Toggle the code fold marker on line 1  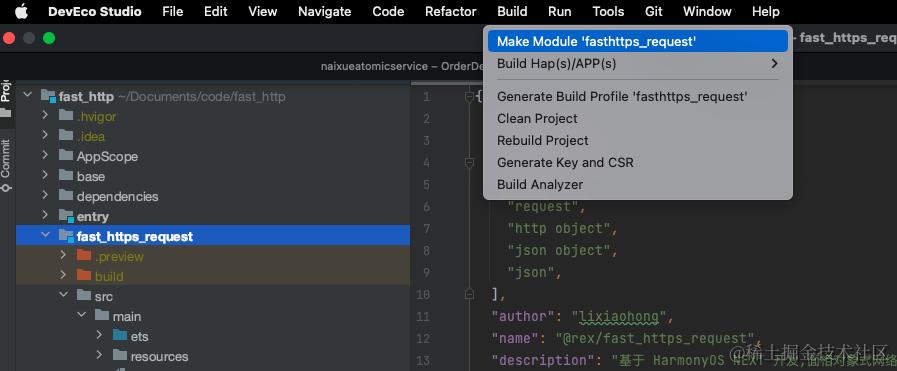tap(469, 96)
